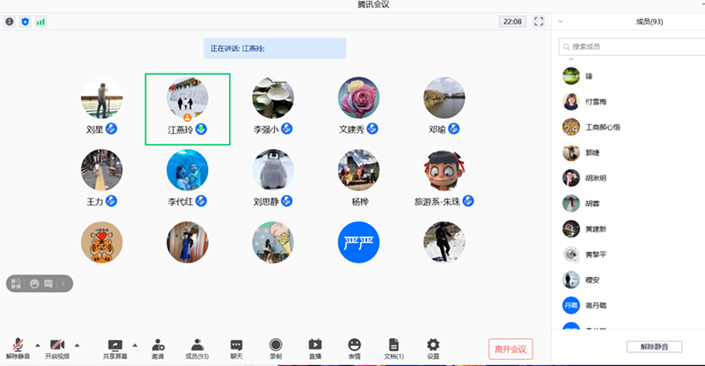The width and height of the screenshot is (705, 366).
Task: Expand audio options arrow beside microphone
Action: [x=38, y=345]
